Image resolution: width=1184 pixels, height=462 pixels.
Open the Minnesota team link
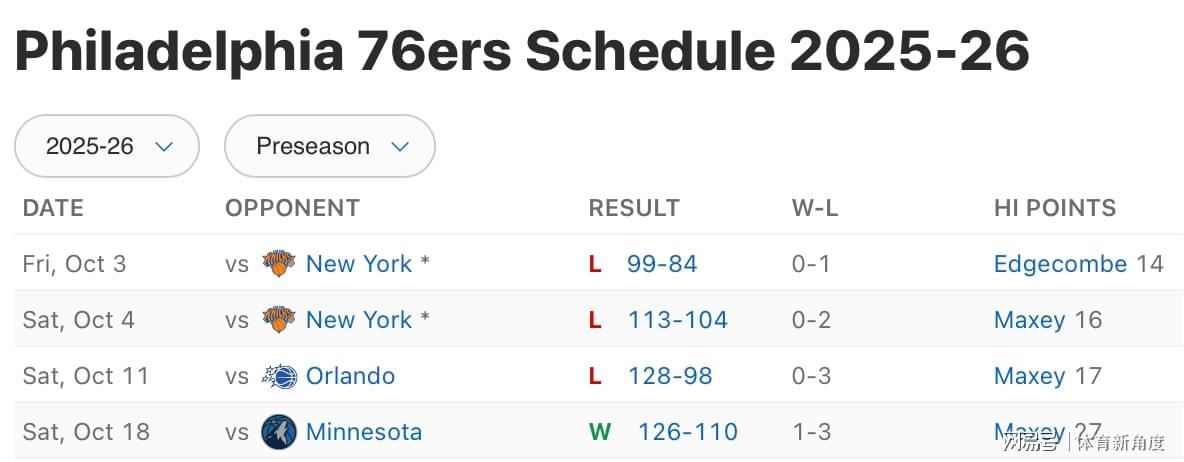click(x=363, y=432)
